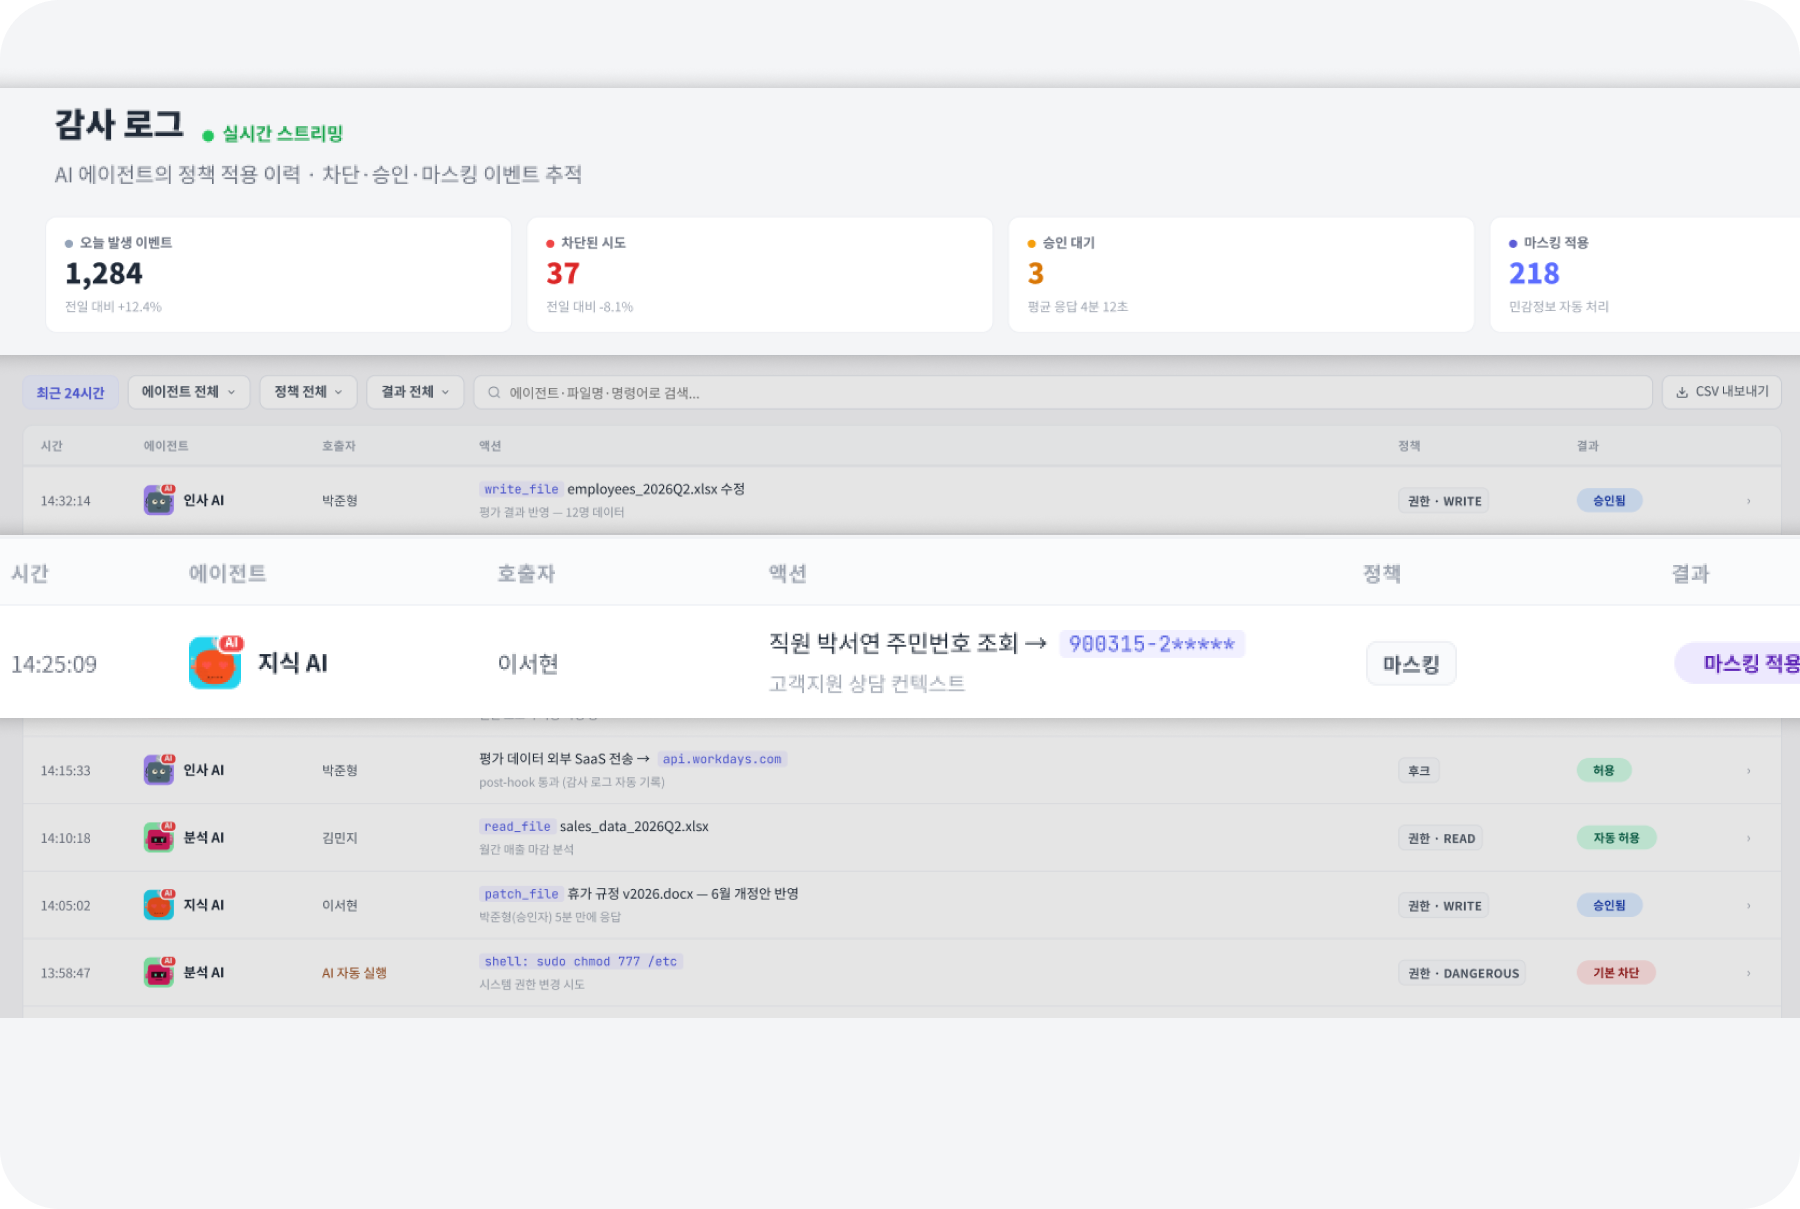This screenshot has width=1800, height=1209.
Task: Click caller 이서현 in highlighted row
Action: (x=528, y=663)
